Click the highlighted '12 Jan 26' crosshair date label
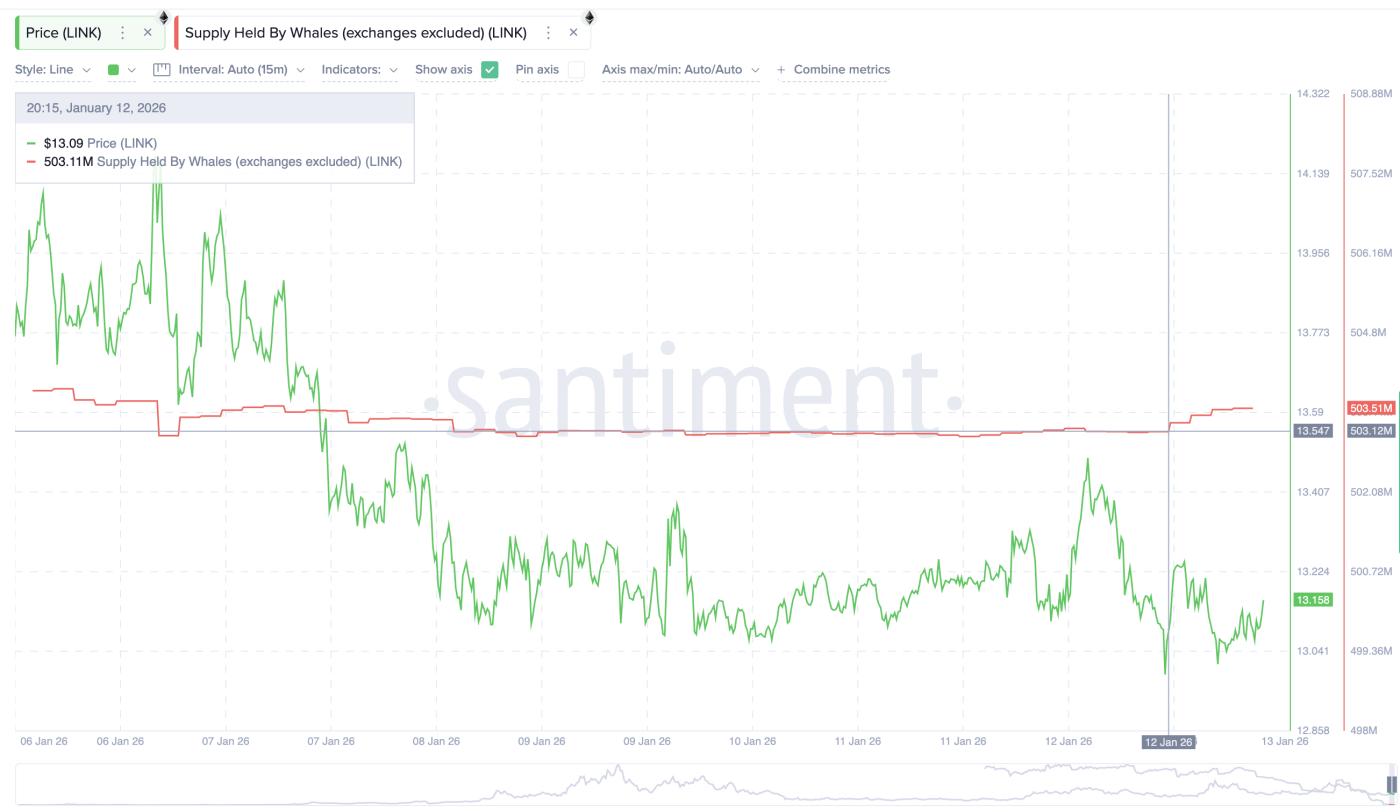 [x=1168, y=742]
